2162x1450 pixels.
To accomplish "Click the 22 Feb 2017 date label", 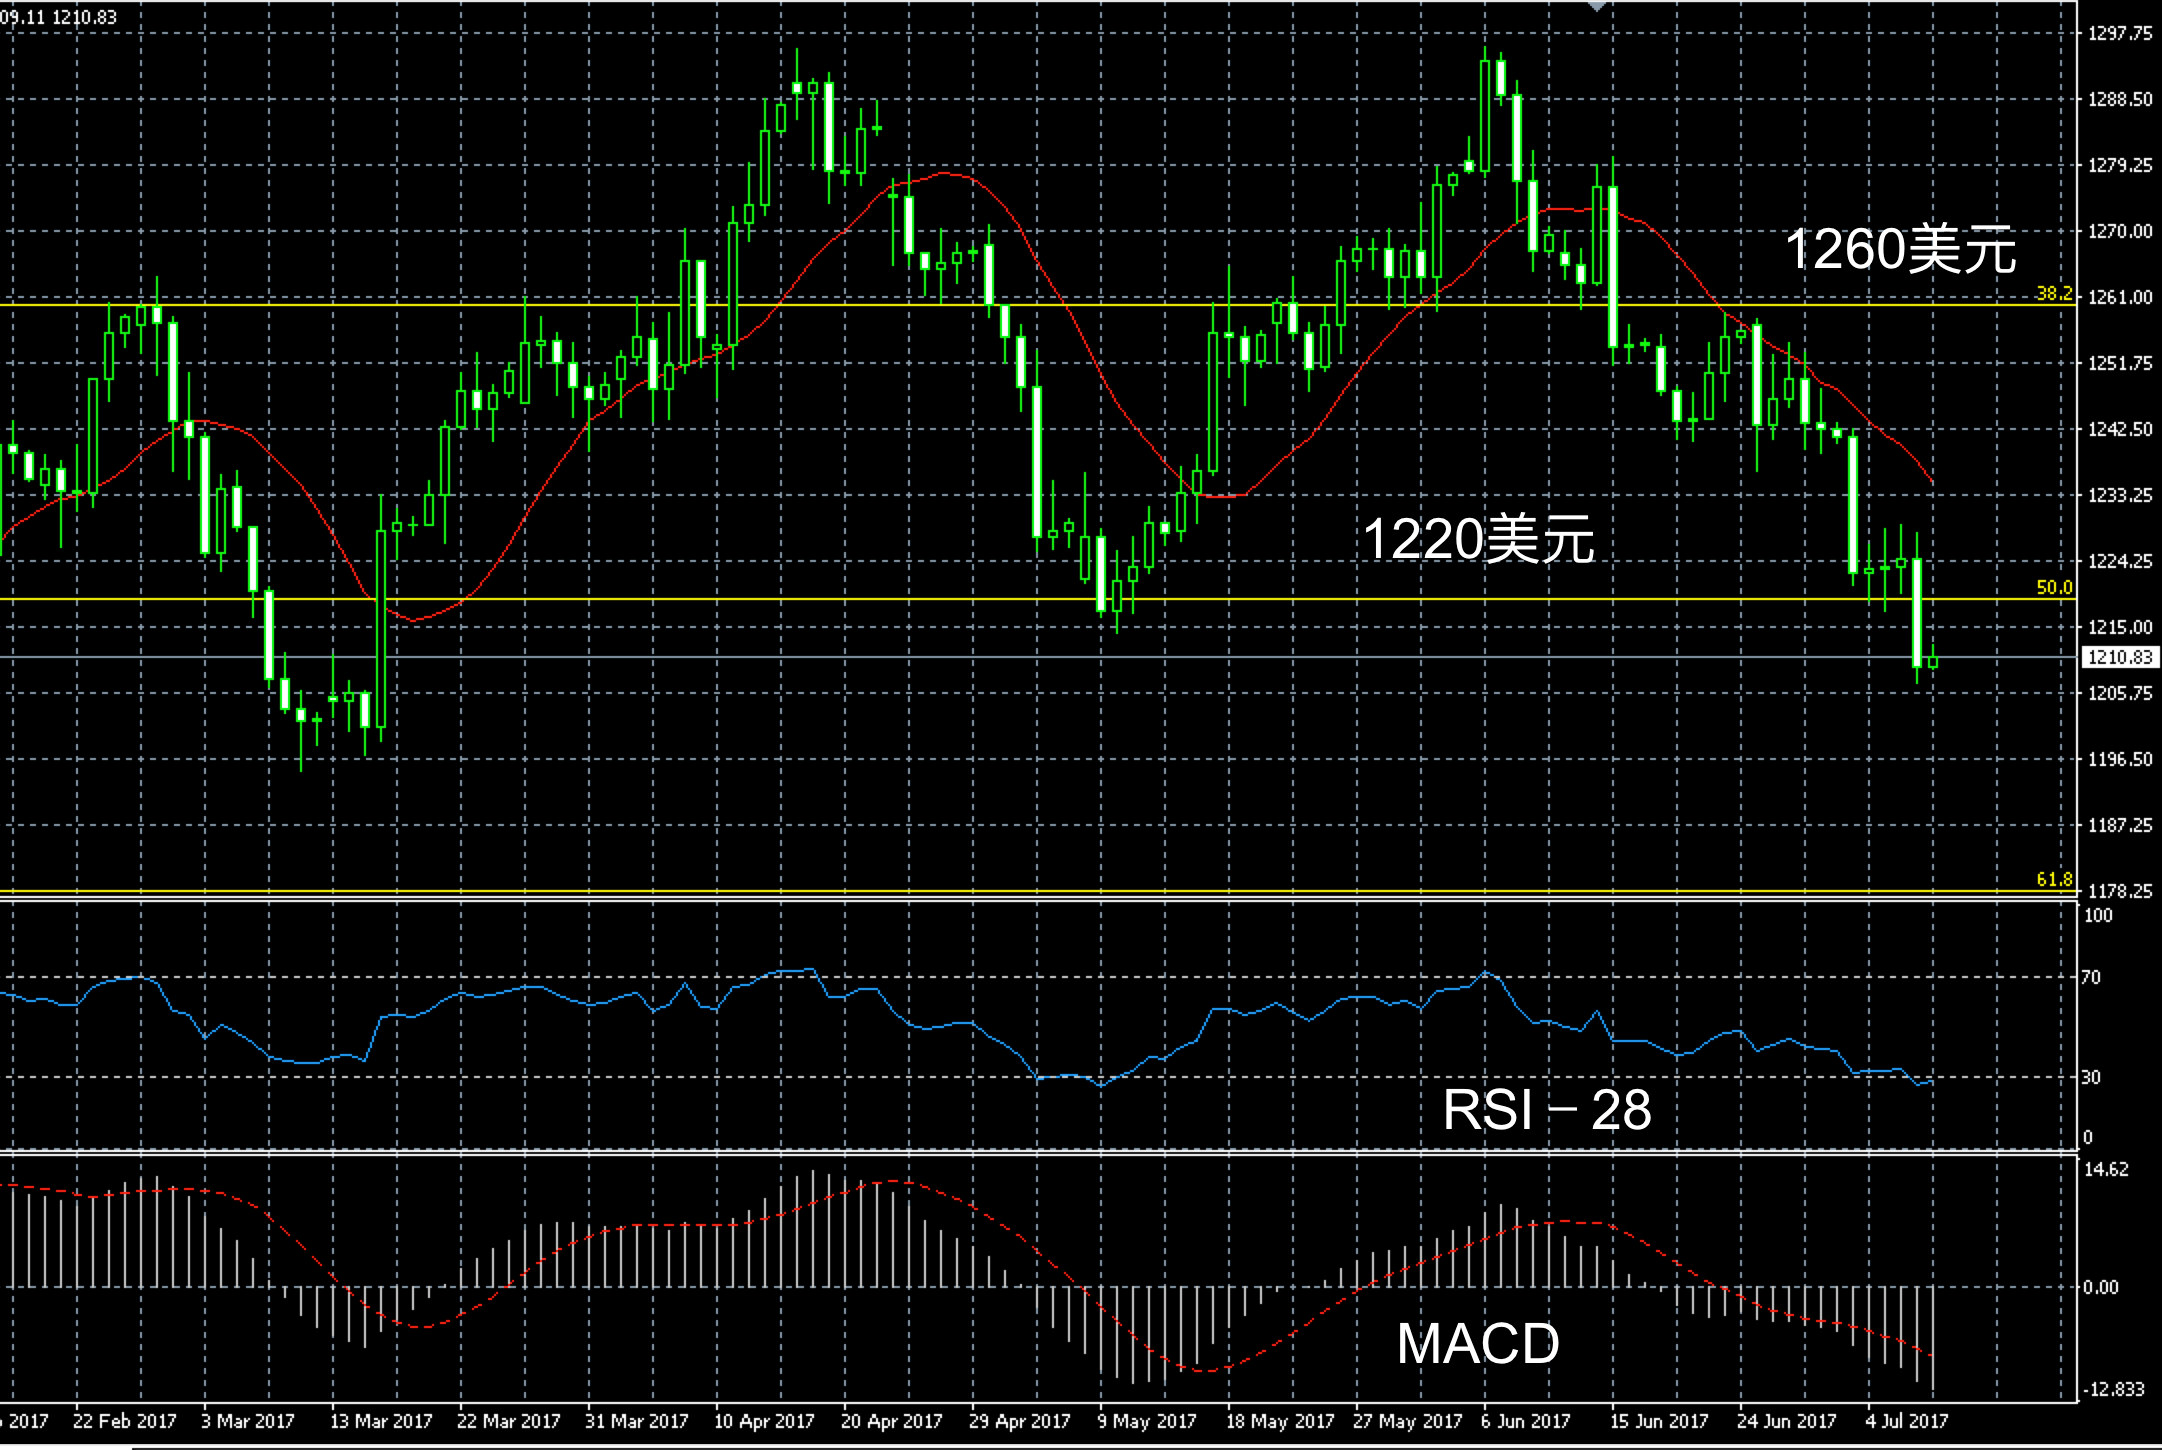I will tap(125, 1421).
